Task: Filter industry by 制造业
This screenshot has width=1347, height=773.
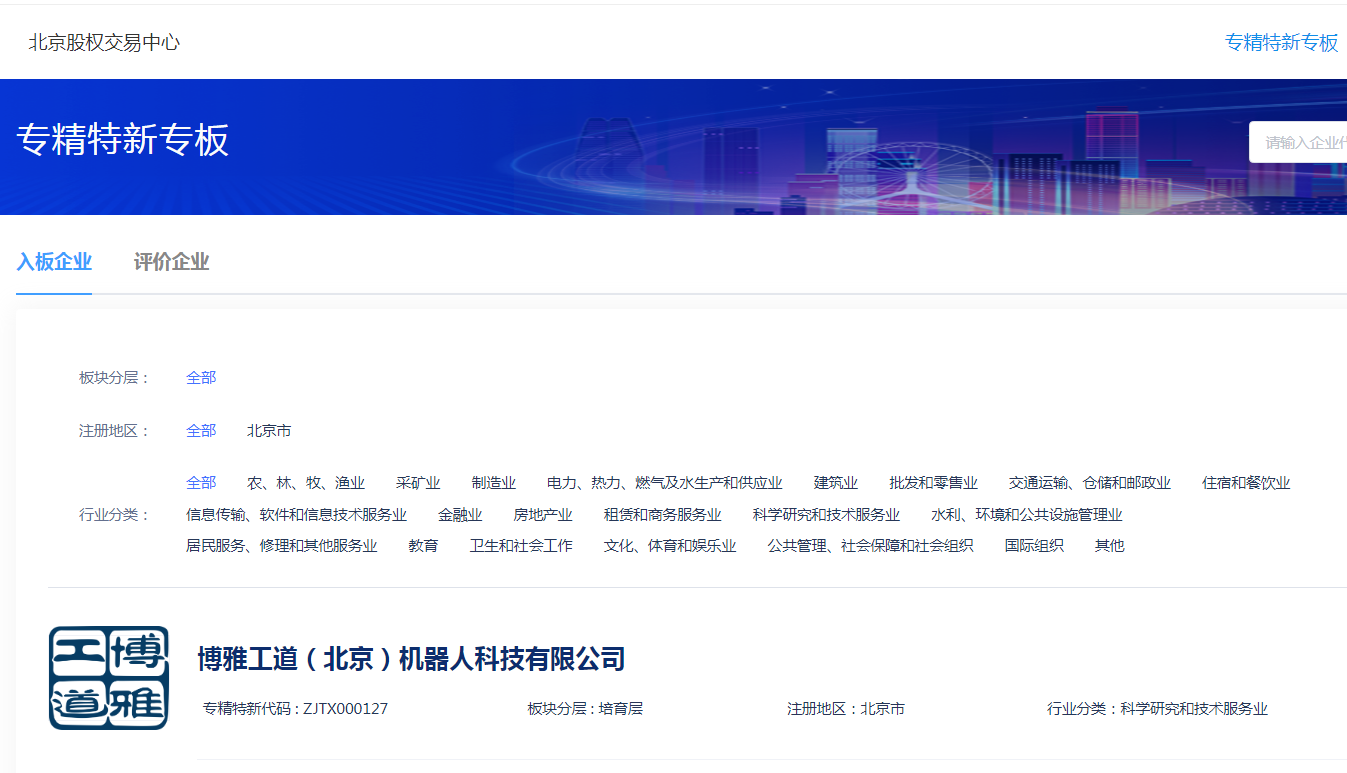Action: (x=494, y=483)
